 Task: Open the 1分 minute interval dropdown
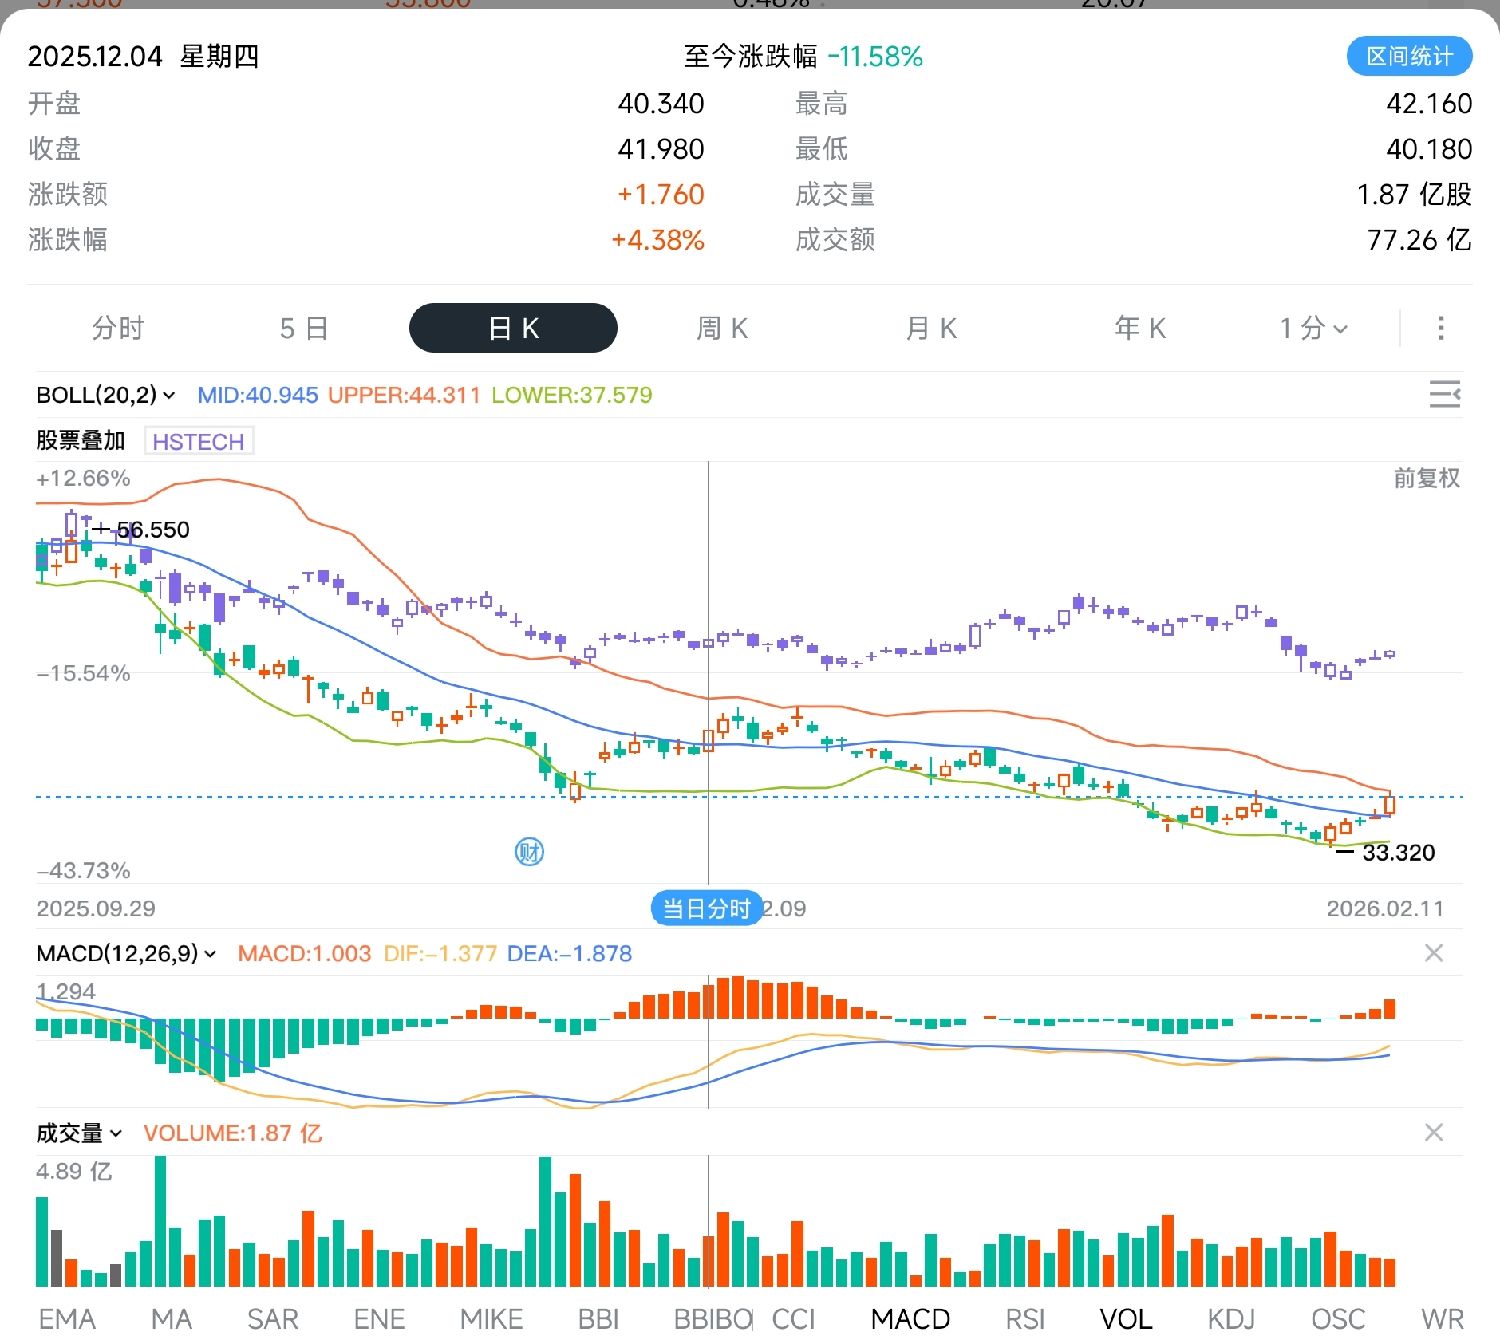(x=1313, y=328)
